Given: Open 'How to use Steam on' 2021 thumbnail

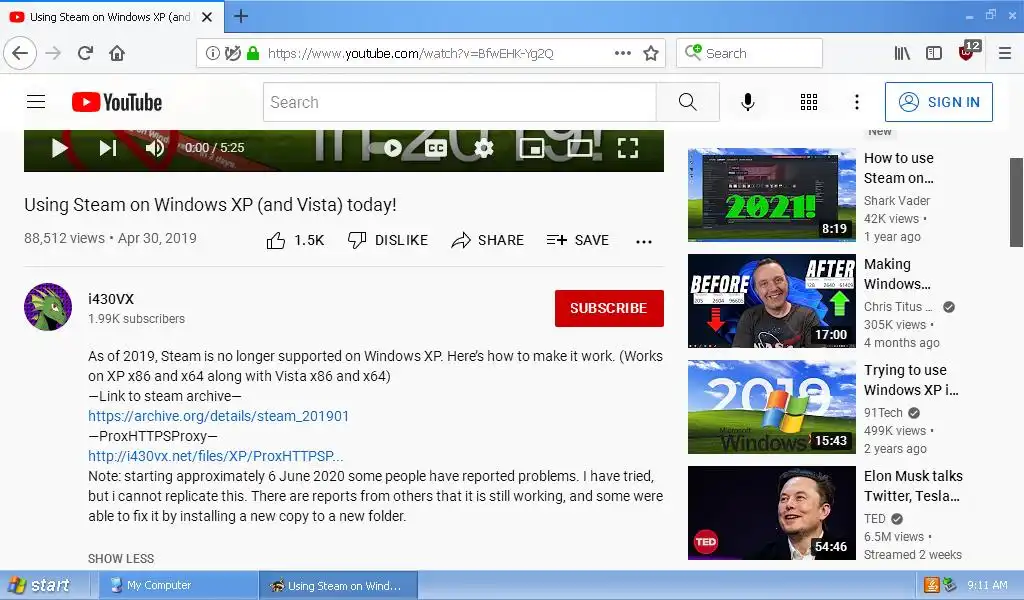Looking at the screenshot, I should [x=771, y=195].
